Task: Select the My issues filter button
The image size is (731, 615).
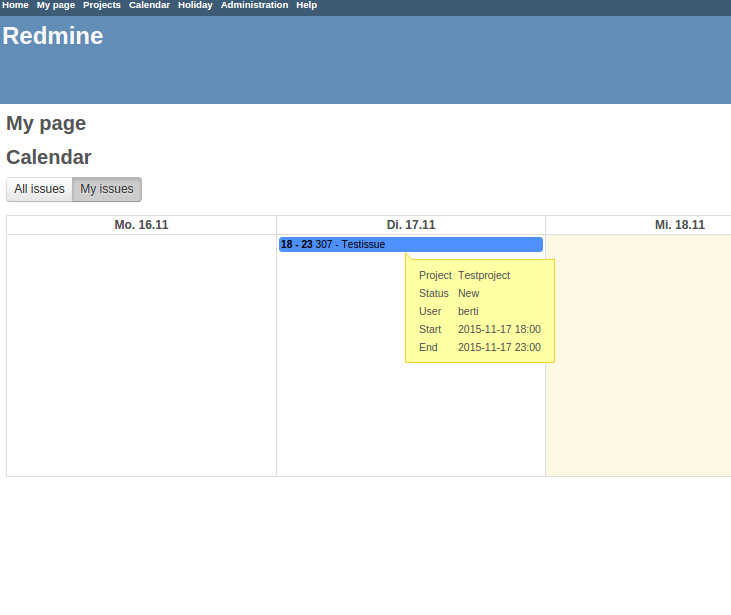Action: pos(107,189)
